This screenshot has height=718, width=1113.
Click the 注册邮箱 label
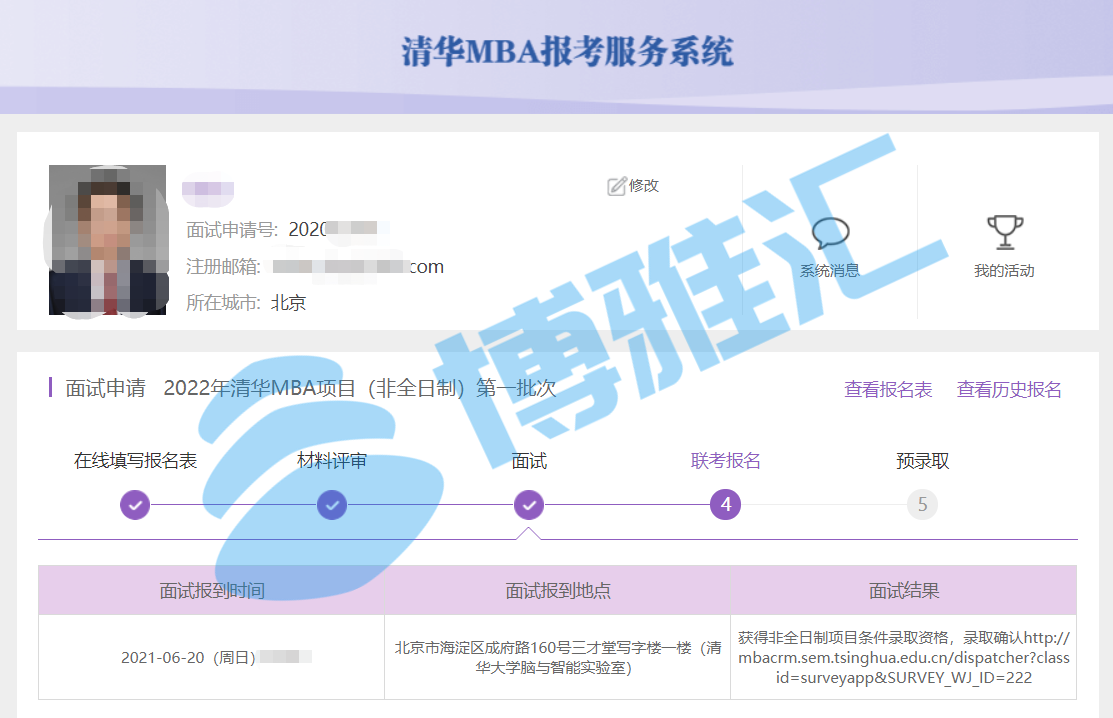(x=223, y=267)
